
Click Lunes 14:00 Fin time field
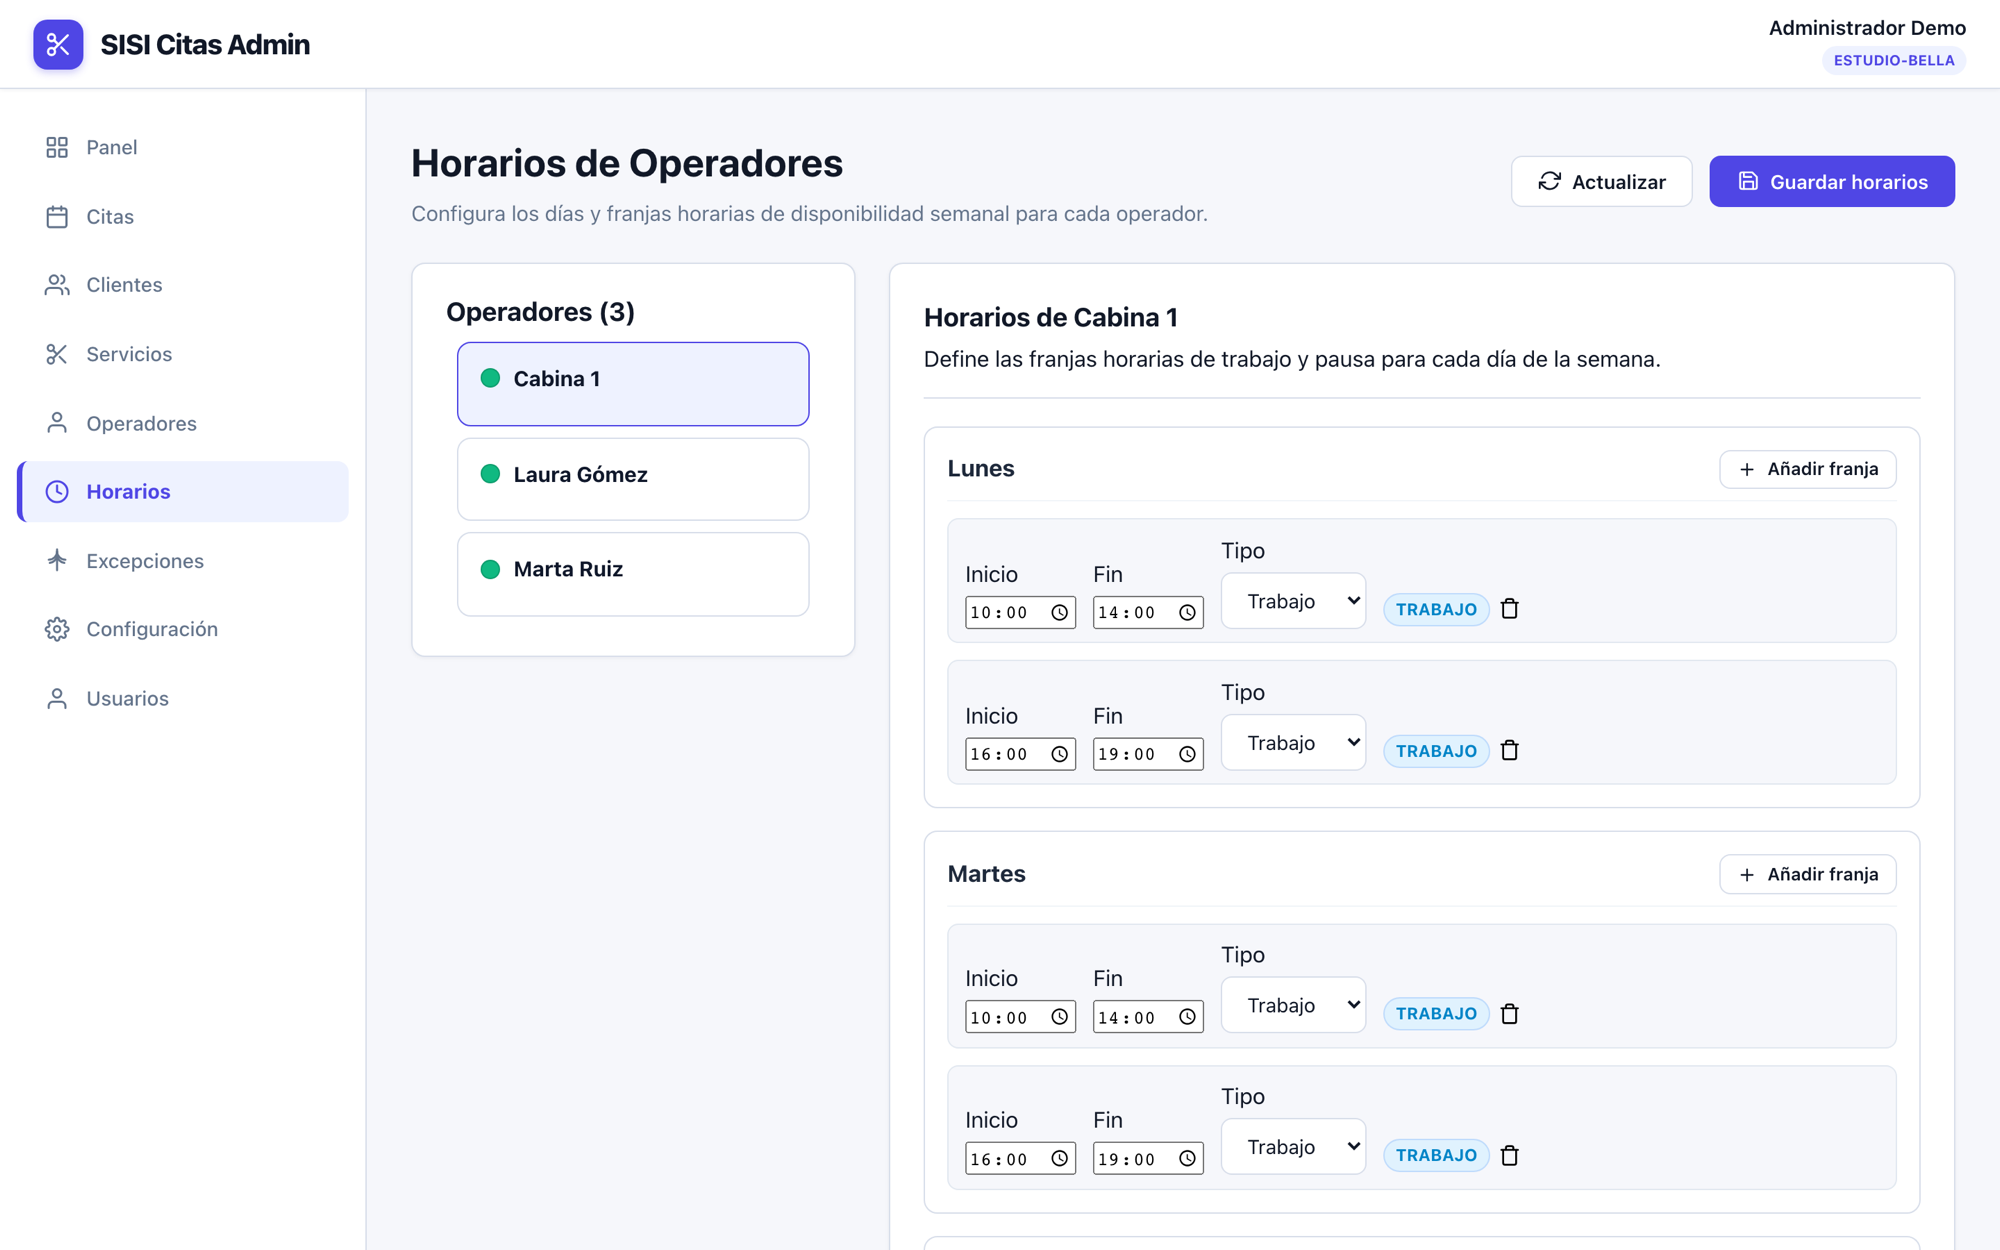pyautogui.click(x=1147, y=612)
